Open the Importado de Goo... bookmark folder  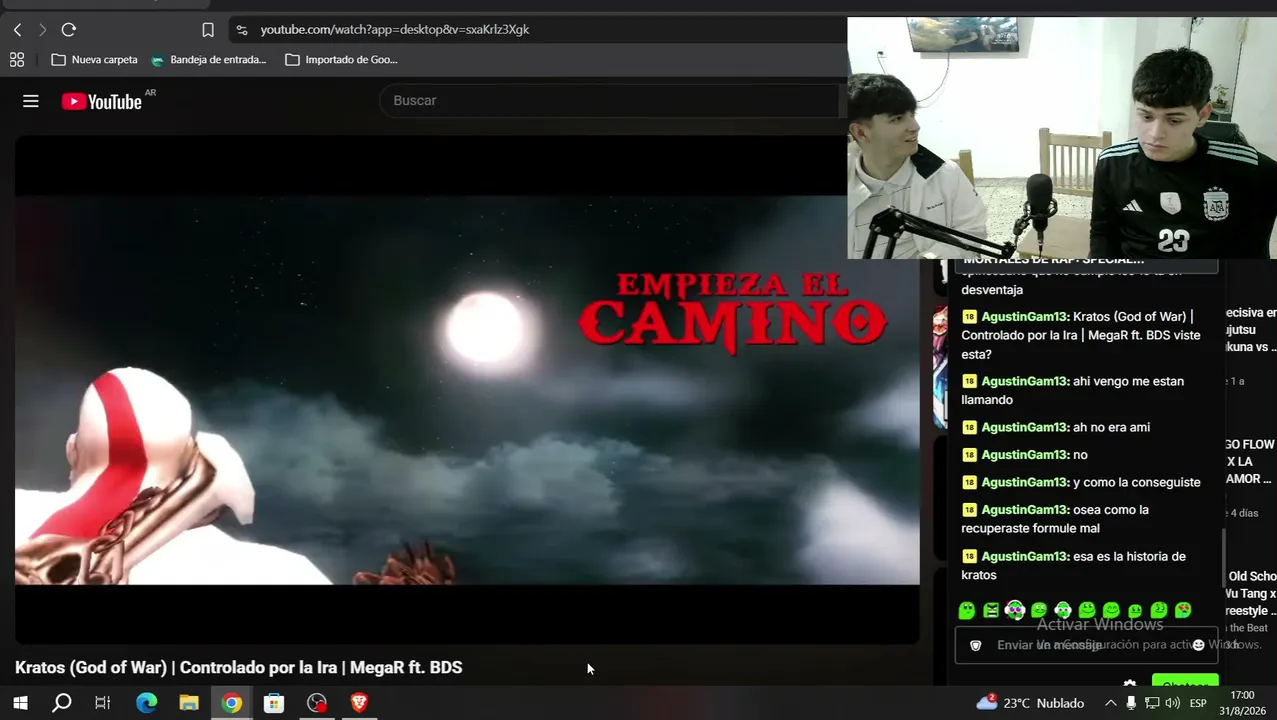(x=341, y=60)
